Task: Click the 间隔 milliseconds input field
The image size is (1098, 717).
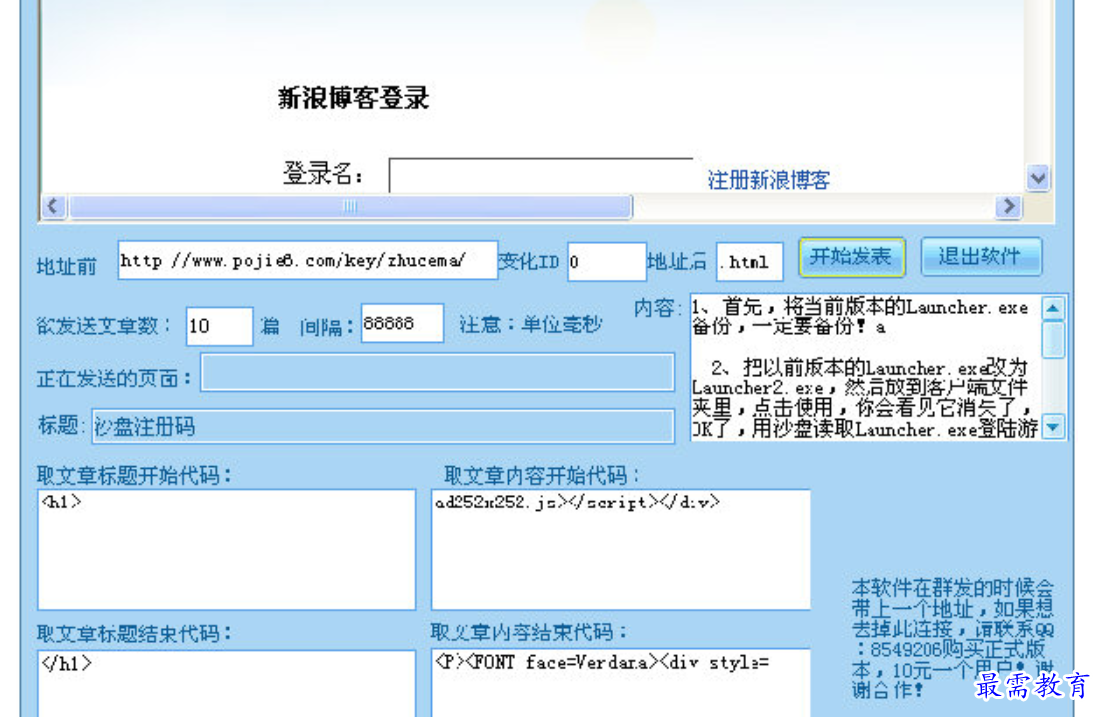Action: pos(402,323)
